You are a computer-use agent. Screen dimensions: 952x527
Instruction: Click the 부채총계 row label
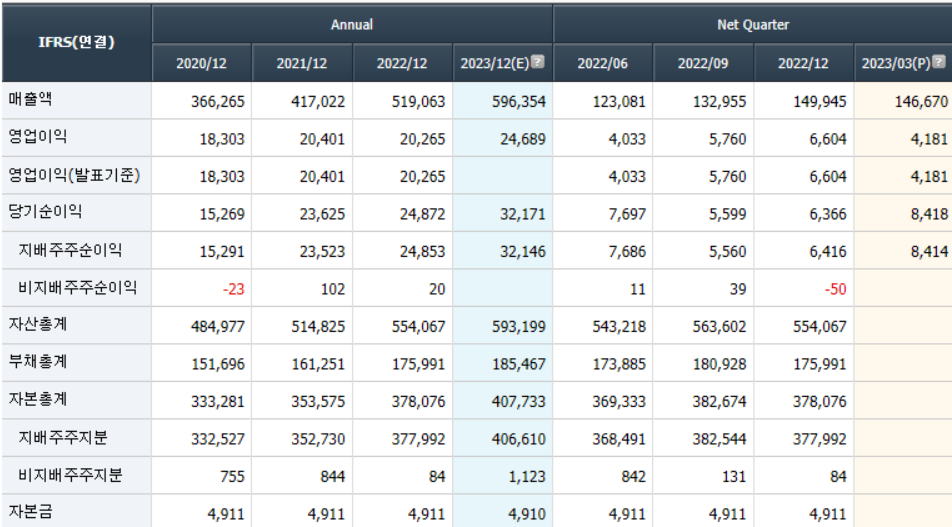[38, 362]
